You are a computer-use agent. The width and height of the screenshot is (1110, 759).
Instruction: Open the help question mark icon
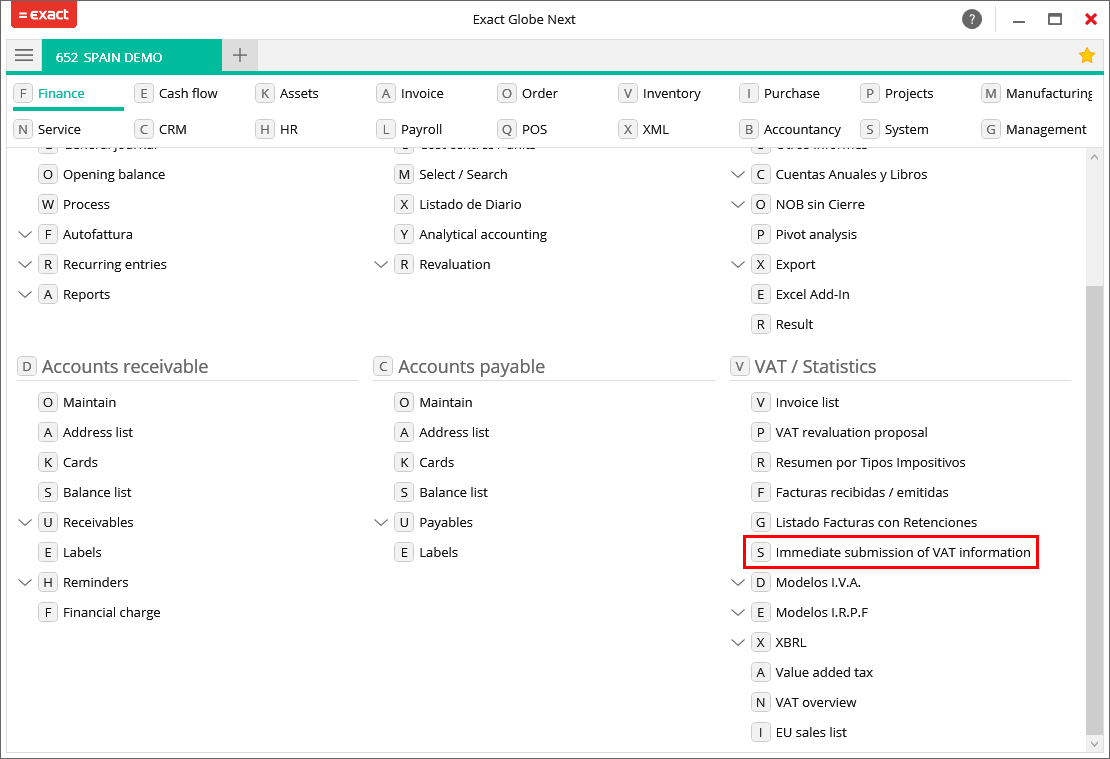click(x=971, y=19)
